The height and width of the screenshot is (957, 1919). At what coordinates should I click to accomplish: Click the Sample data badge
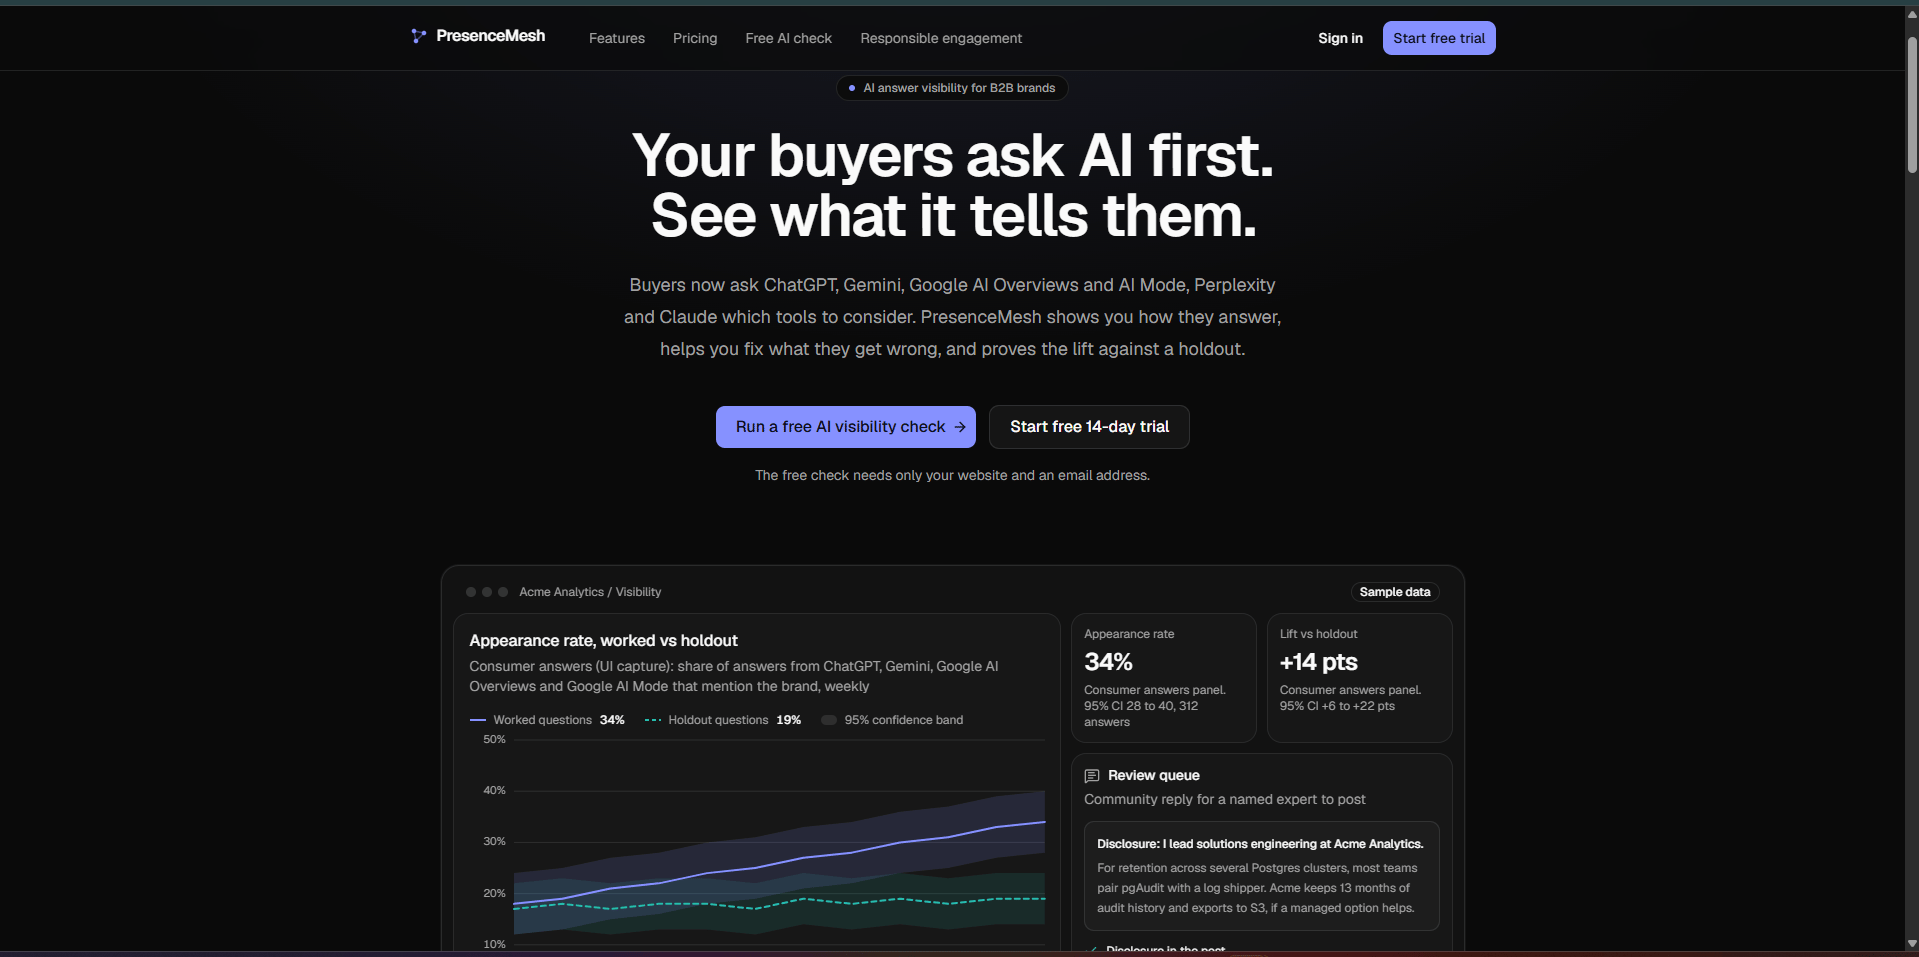(1395, 592)
